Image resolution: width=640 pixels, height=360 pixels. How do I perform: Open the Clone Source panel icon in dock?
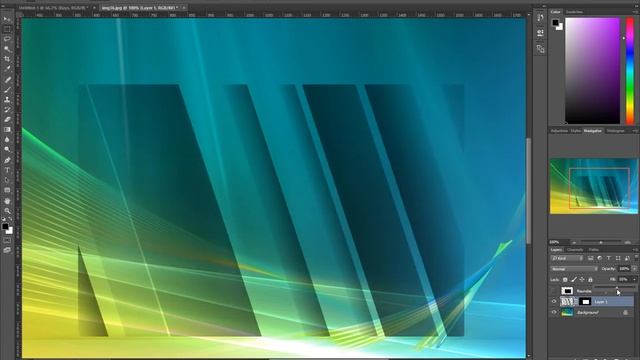click(x=540, y=49)
